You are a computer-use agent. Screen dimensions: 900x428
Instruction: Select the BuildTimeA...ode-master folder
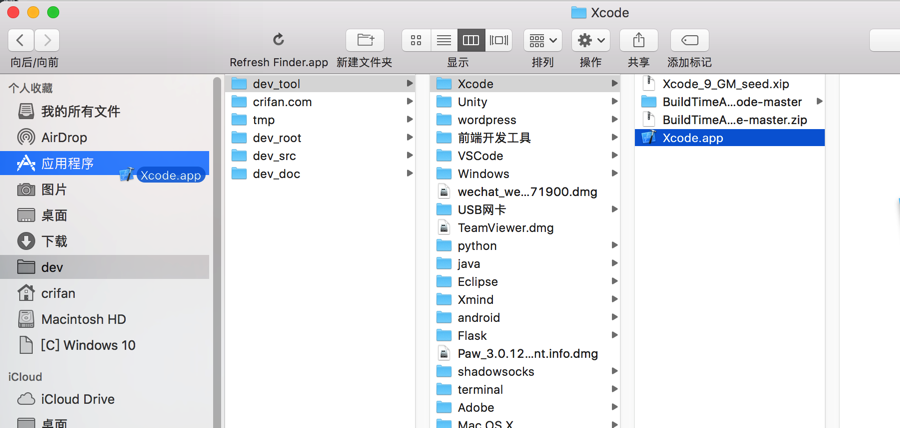[730, 102]
